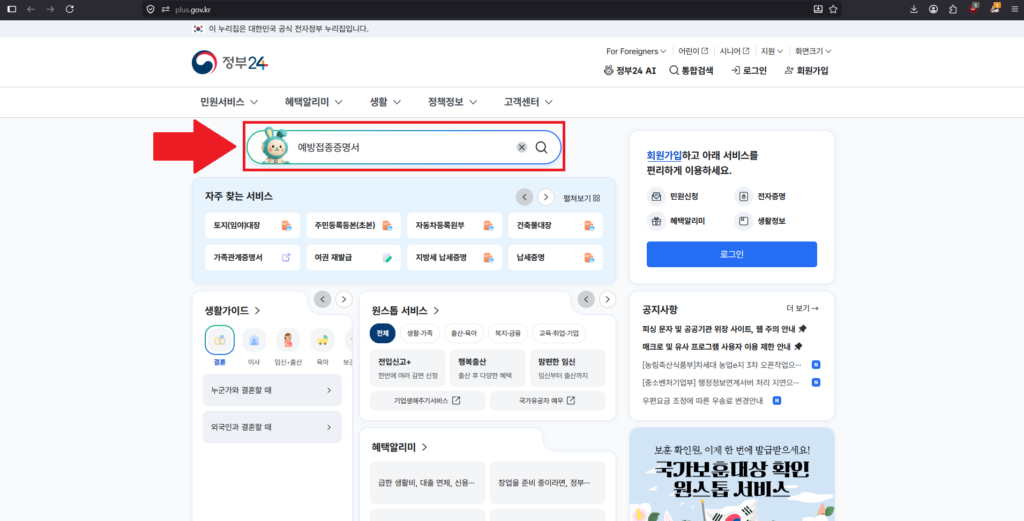1024x521 pixels.
Task: Open 시니어 site link
Action: point(735,51)
